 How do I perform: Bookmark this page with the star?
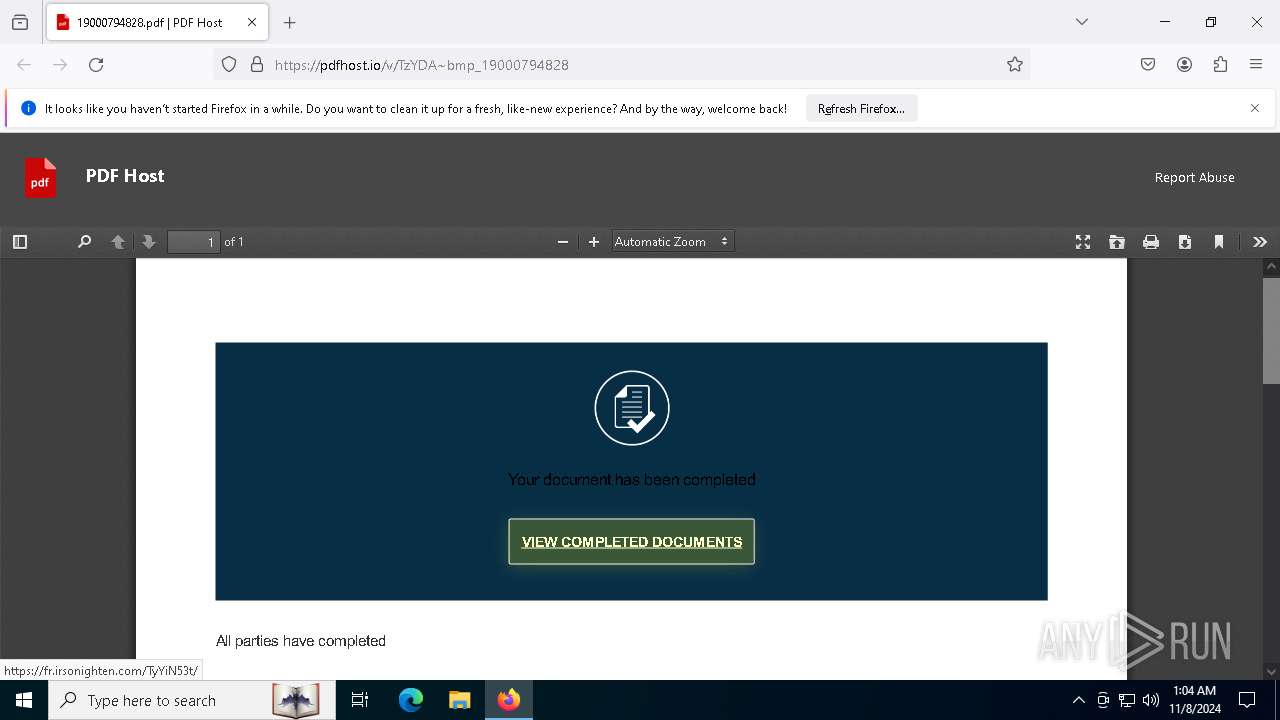pyautogui.click(x=1015, y=65)
